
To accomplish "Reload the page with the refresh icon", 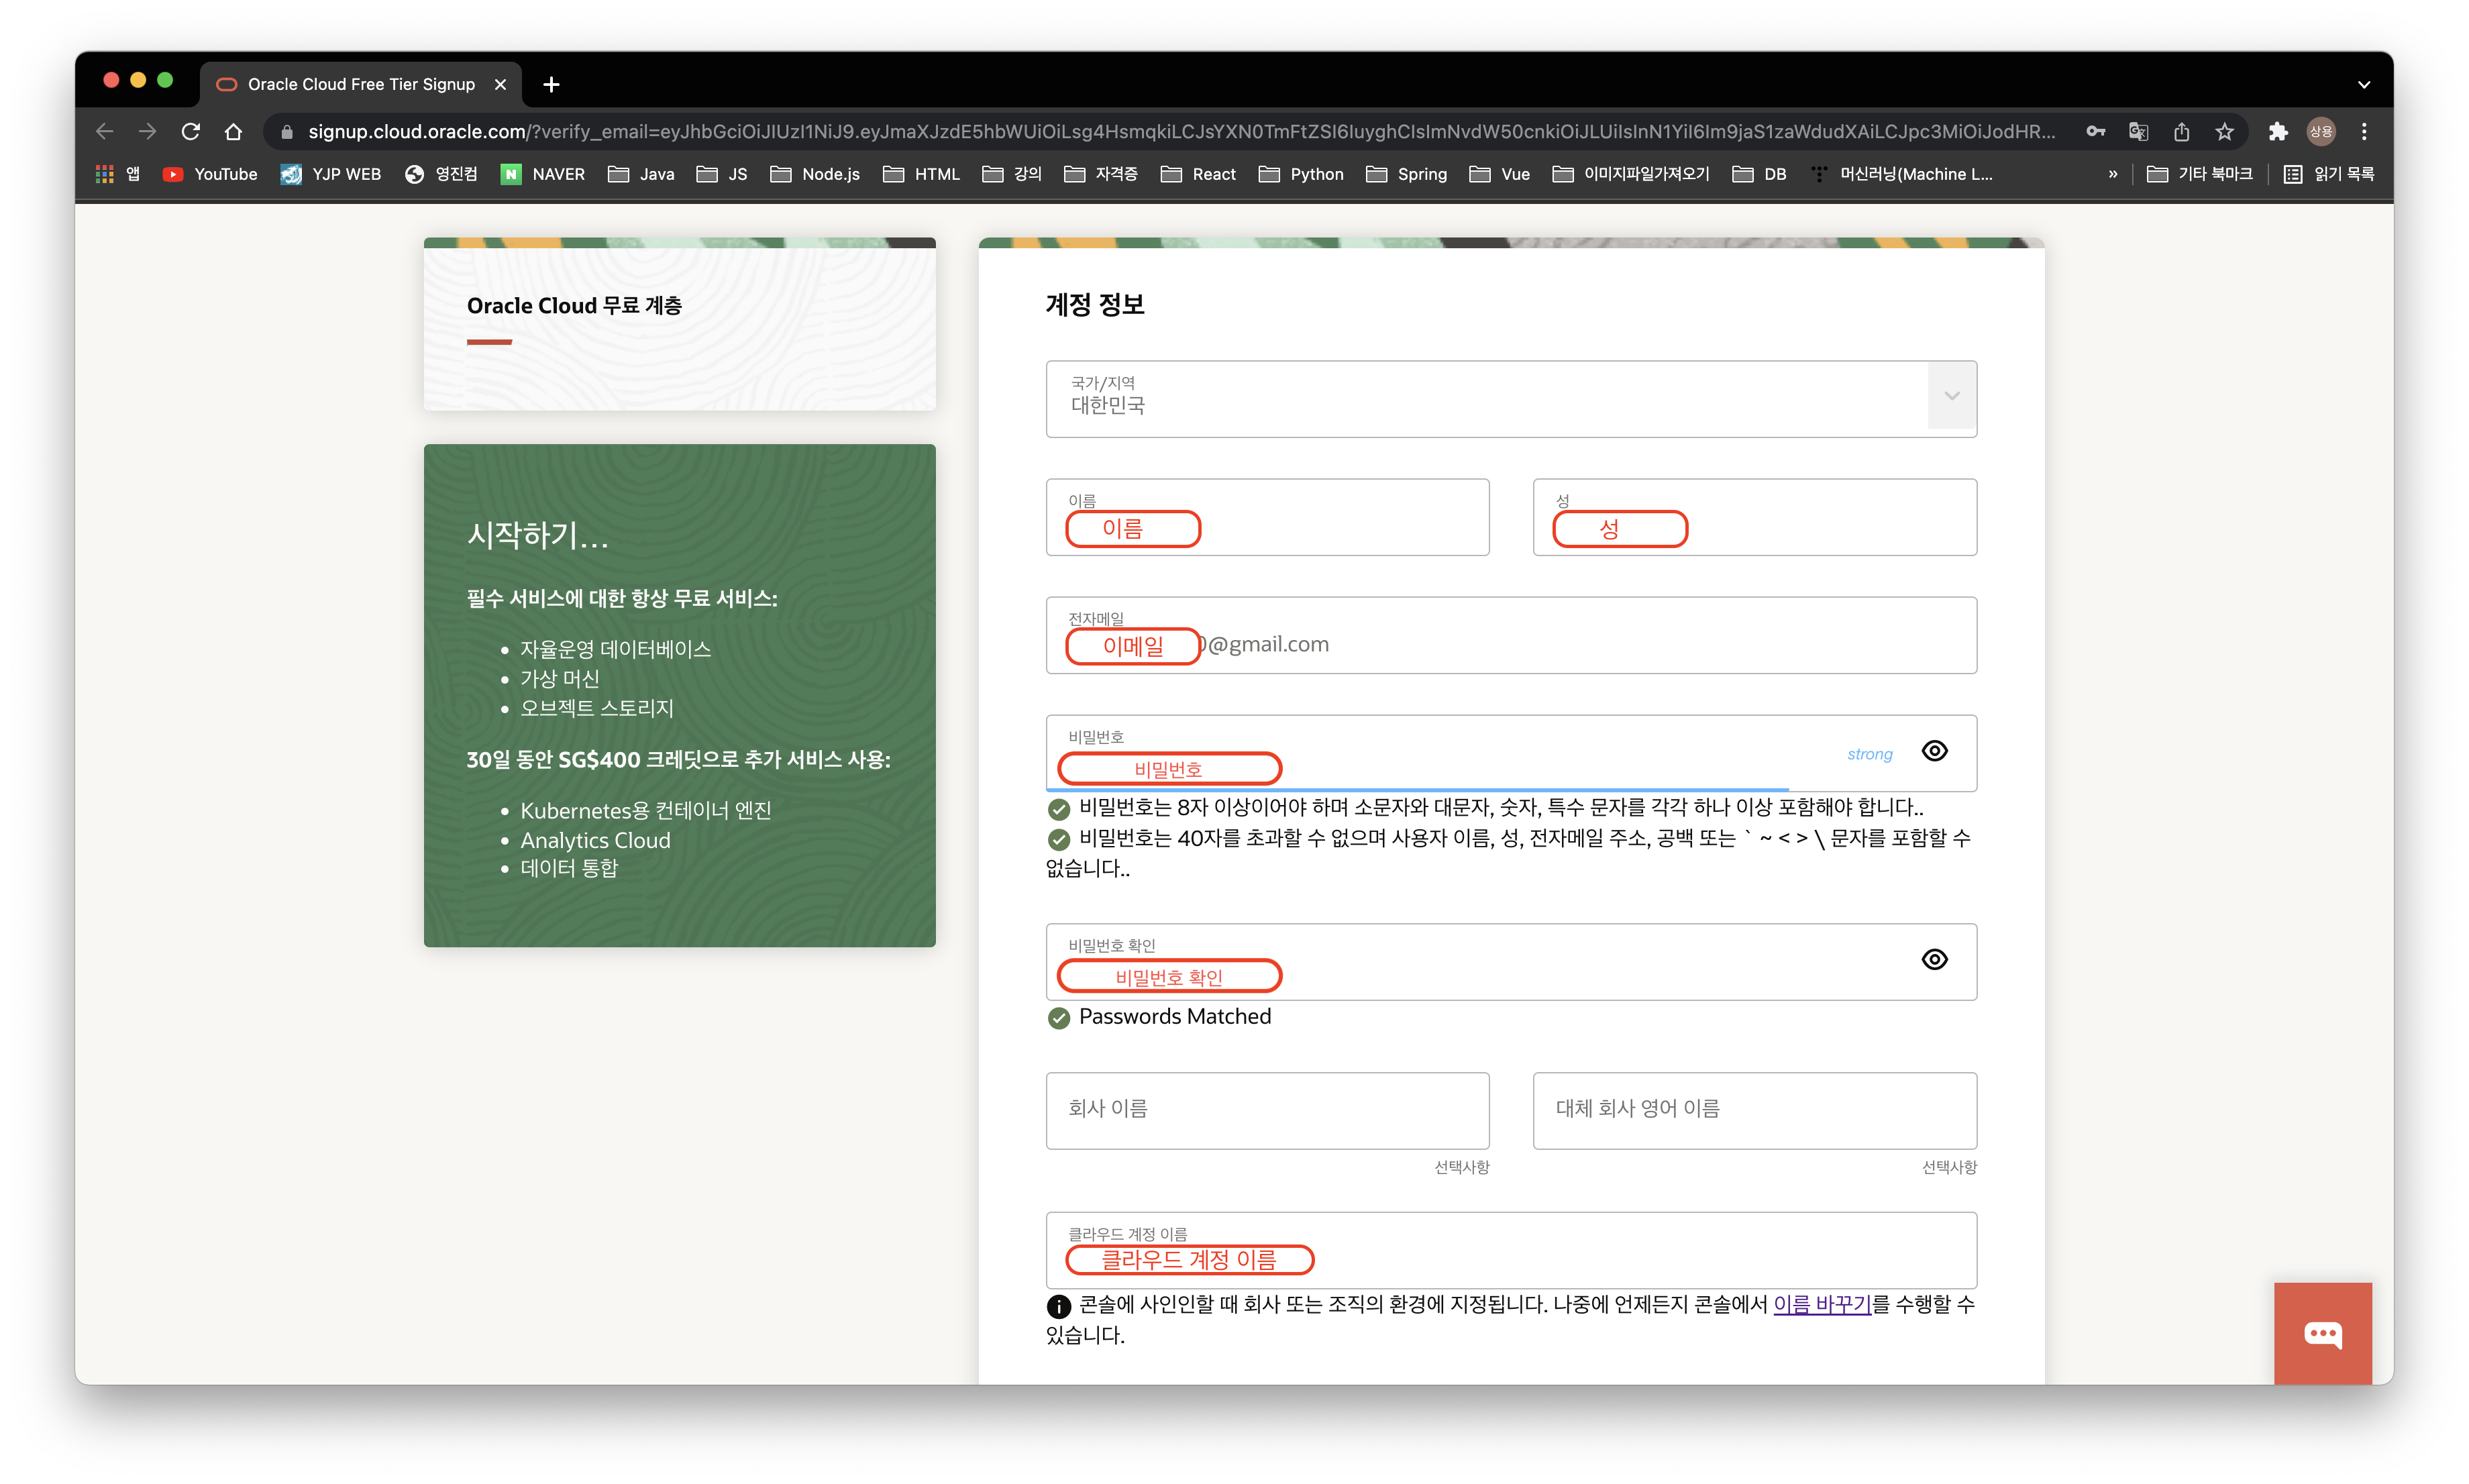I will tap(191, 131).
